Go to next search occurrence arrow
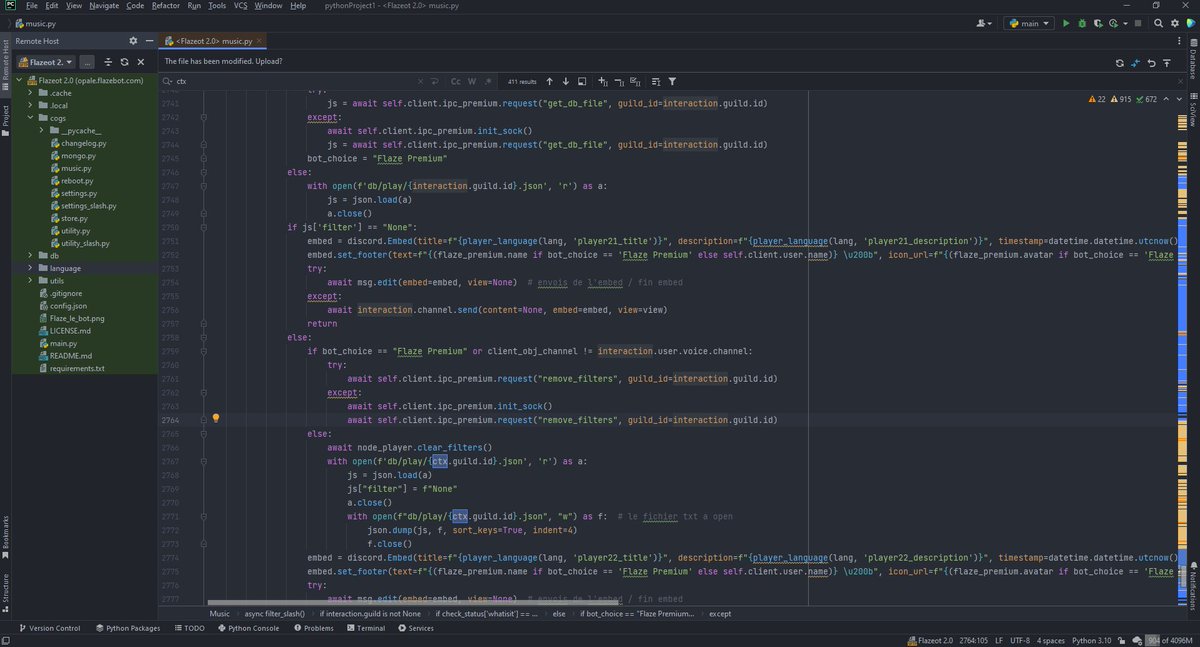The height and width of the screenshot is (647, 1200). click(x=566, y=81)
